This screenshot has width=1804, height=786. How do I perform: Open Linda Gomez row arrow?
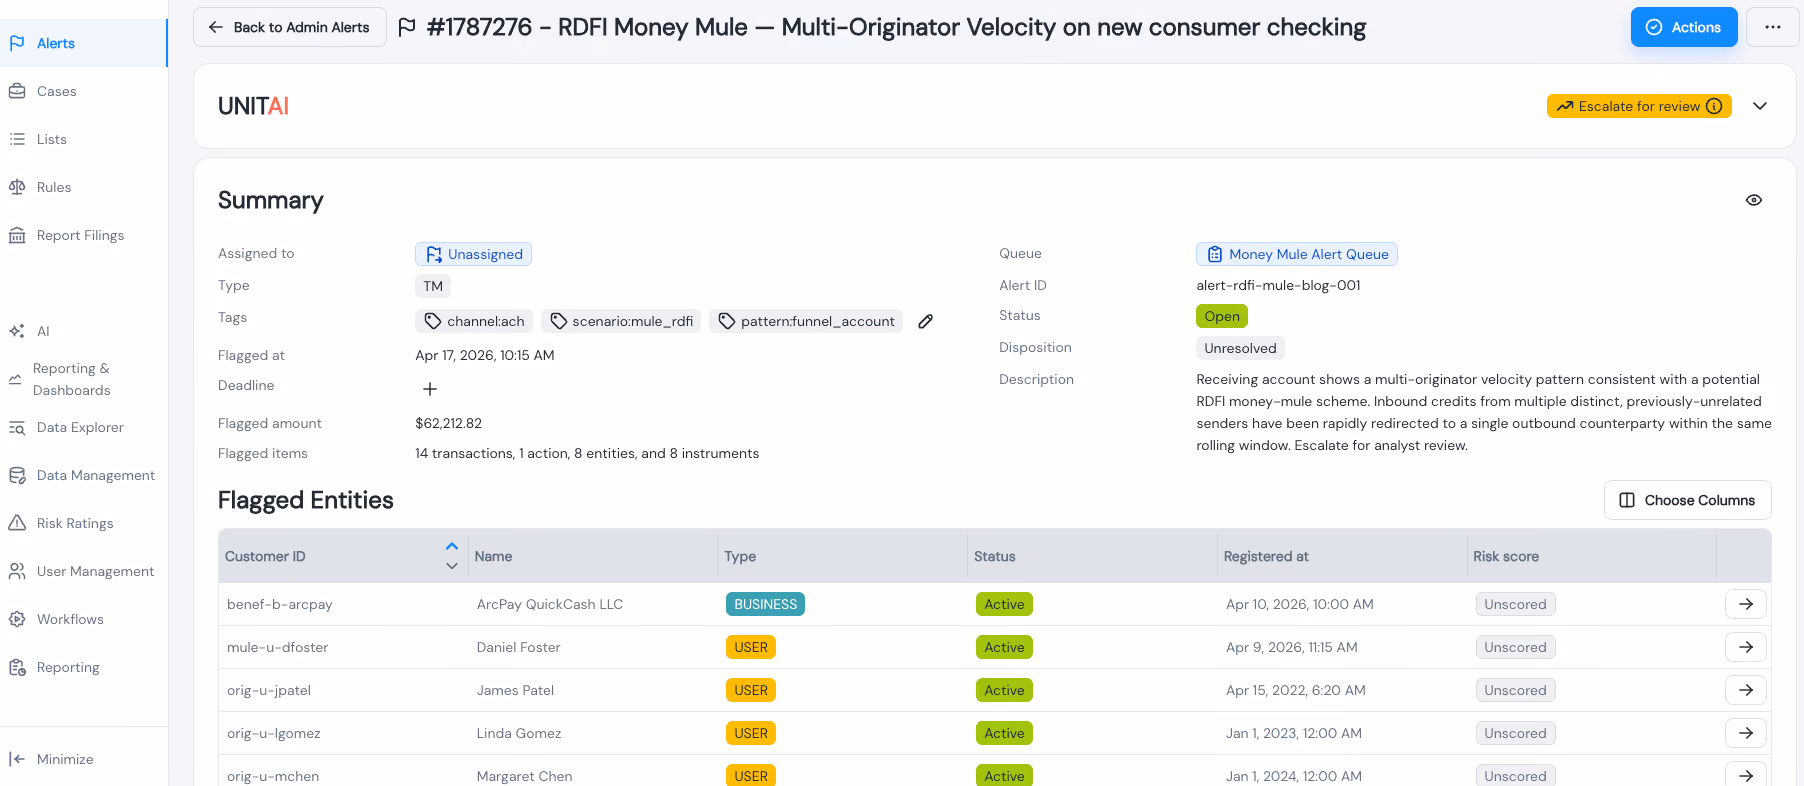coord(1746,733)
